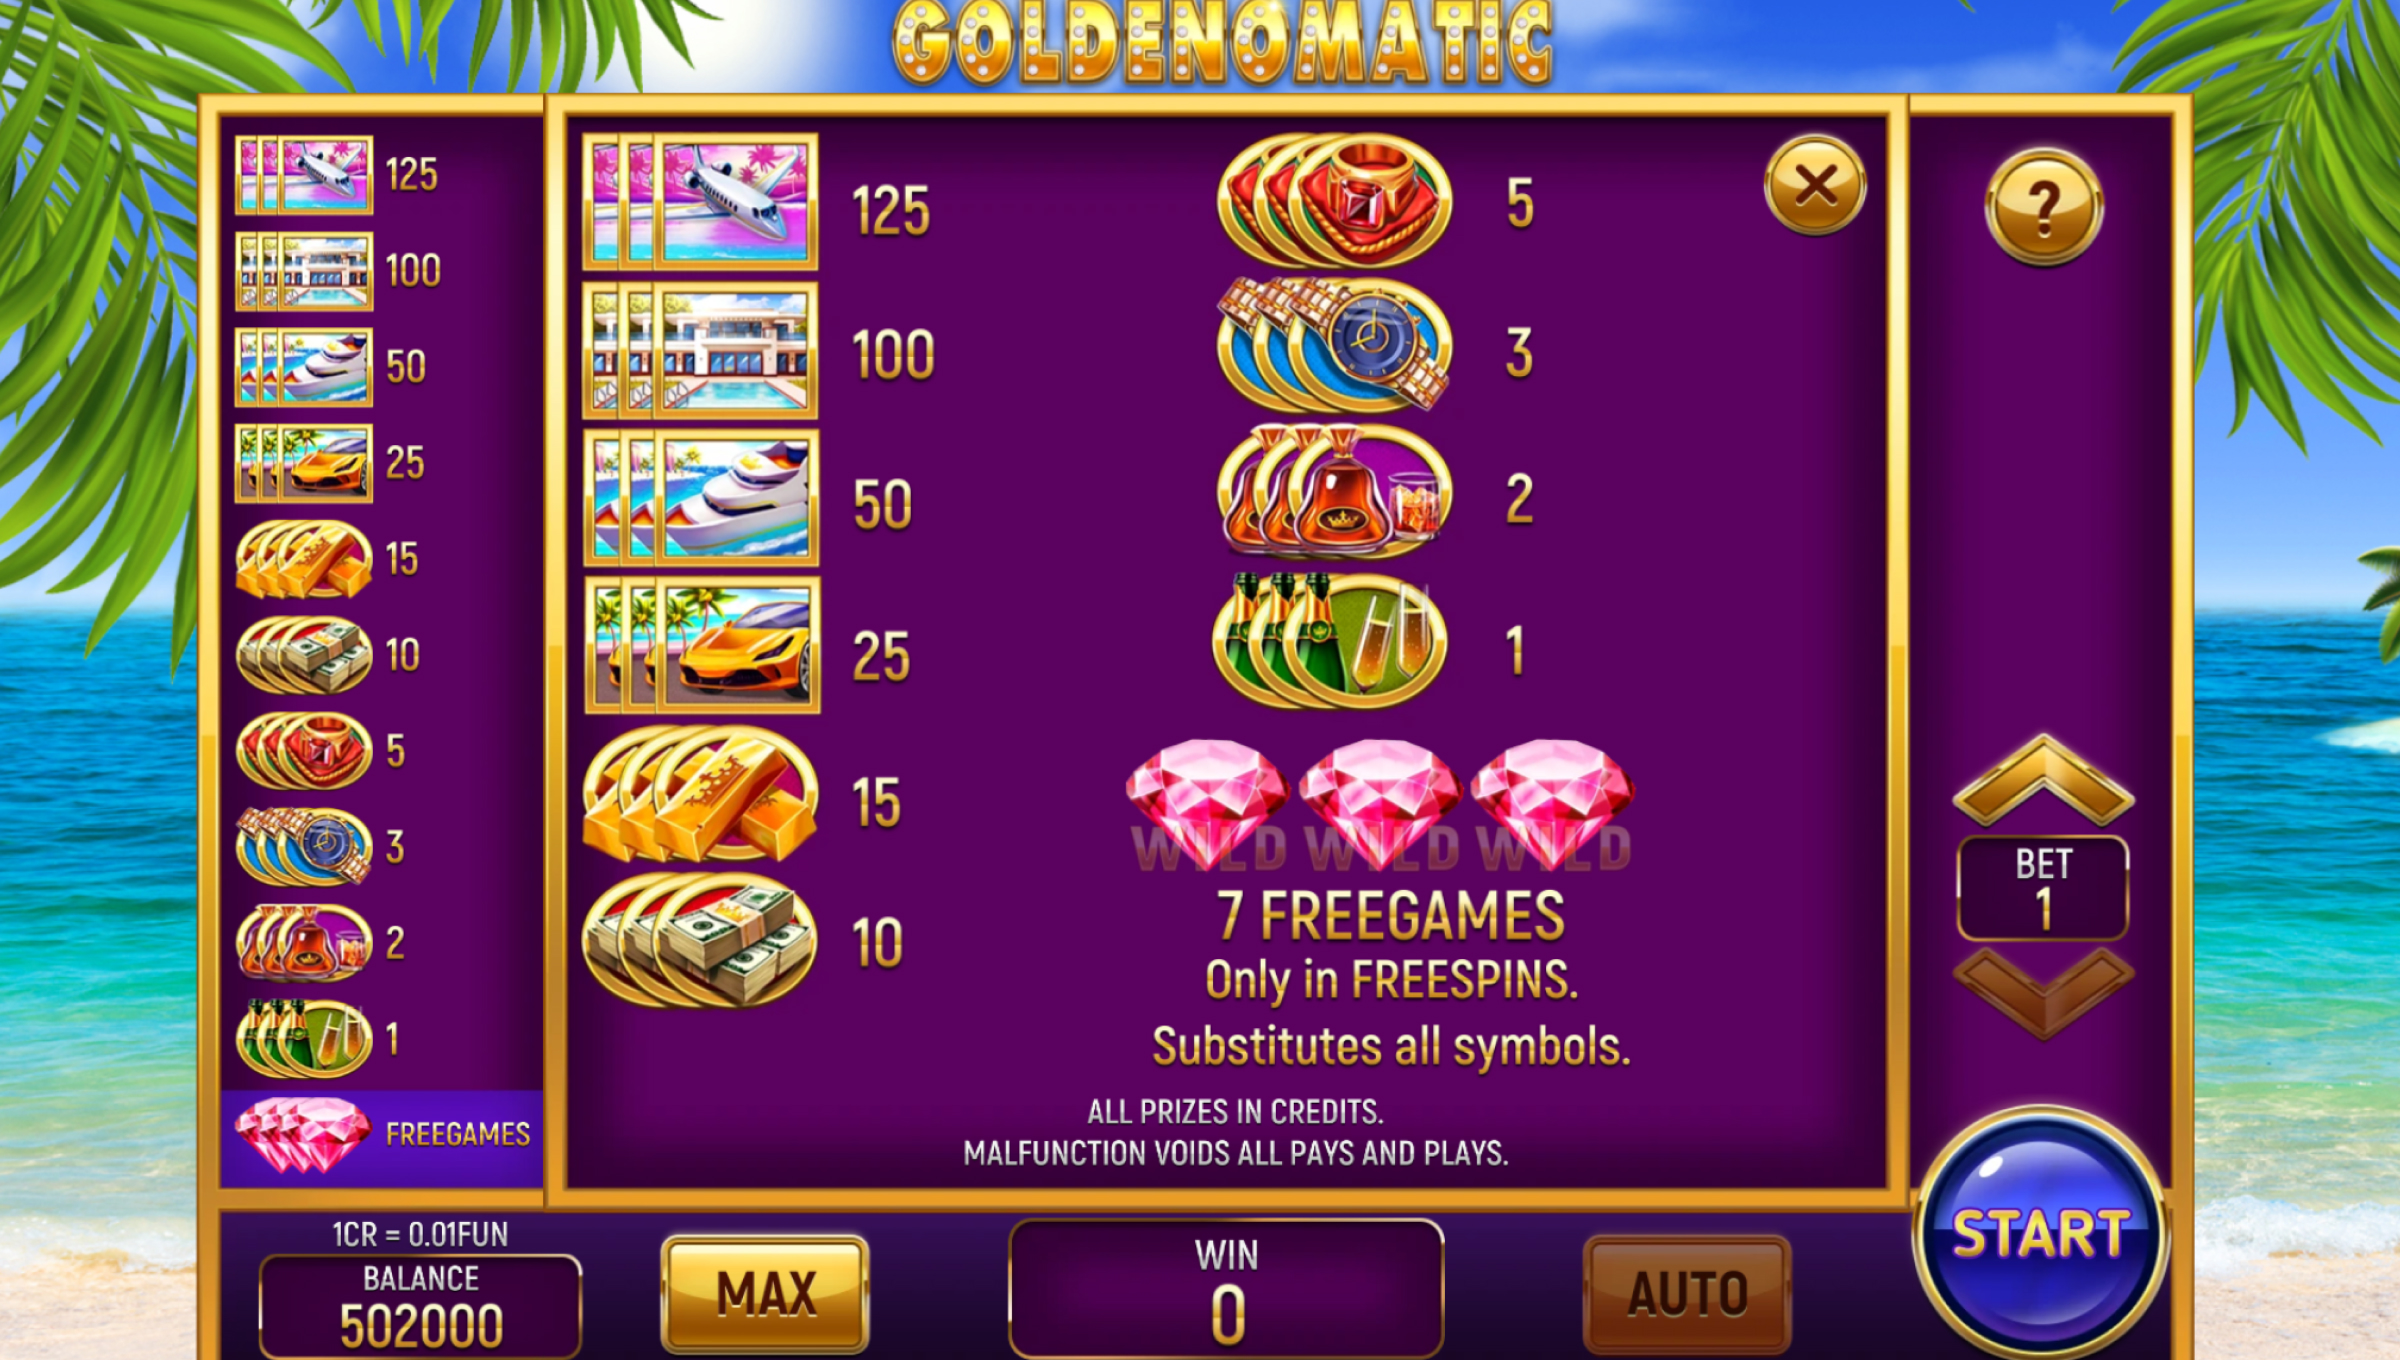Screen dimensions: 2400x1360
Task: Click the airplane 125 symbol in sidebar
Action: point(304,175)
